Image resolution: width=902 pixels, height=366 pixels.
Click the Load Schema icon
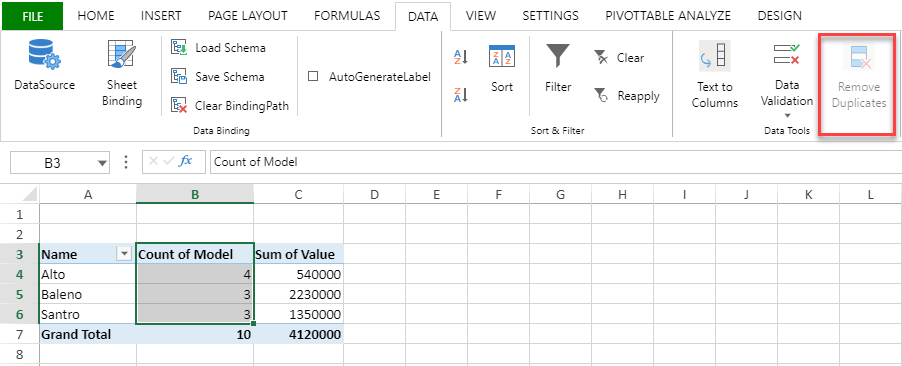pos(179,47)
